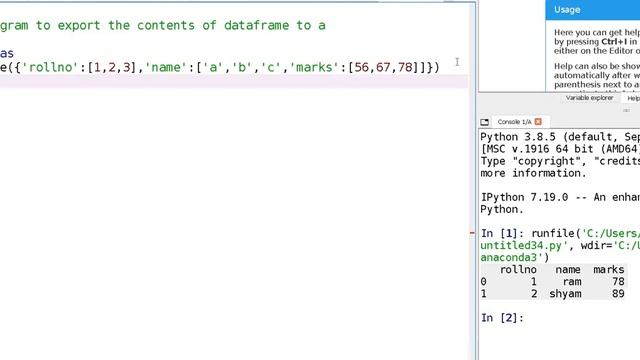Click the bold Ctrl+I text in Help
The image size is (640, 360).
[614, 42]
